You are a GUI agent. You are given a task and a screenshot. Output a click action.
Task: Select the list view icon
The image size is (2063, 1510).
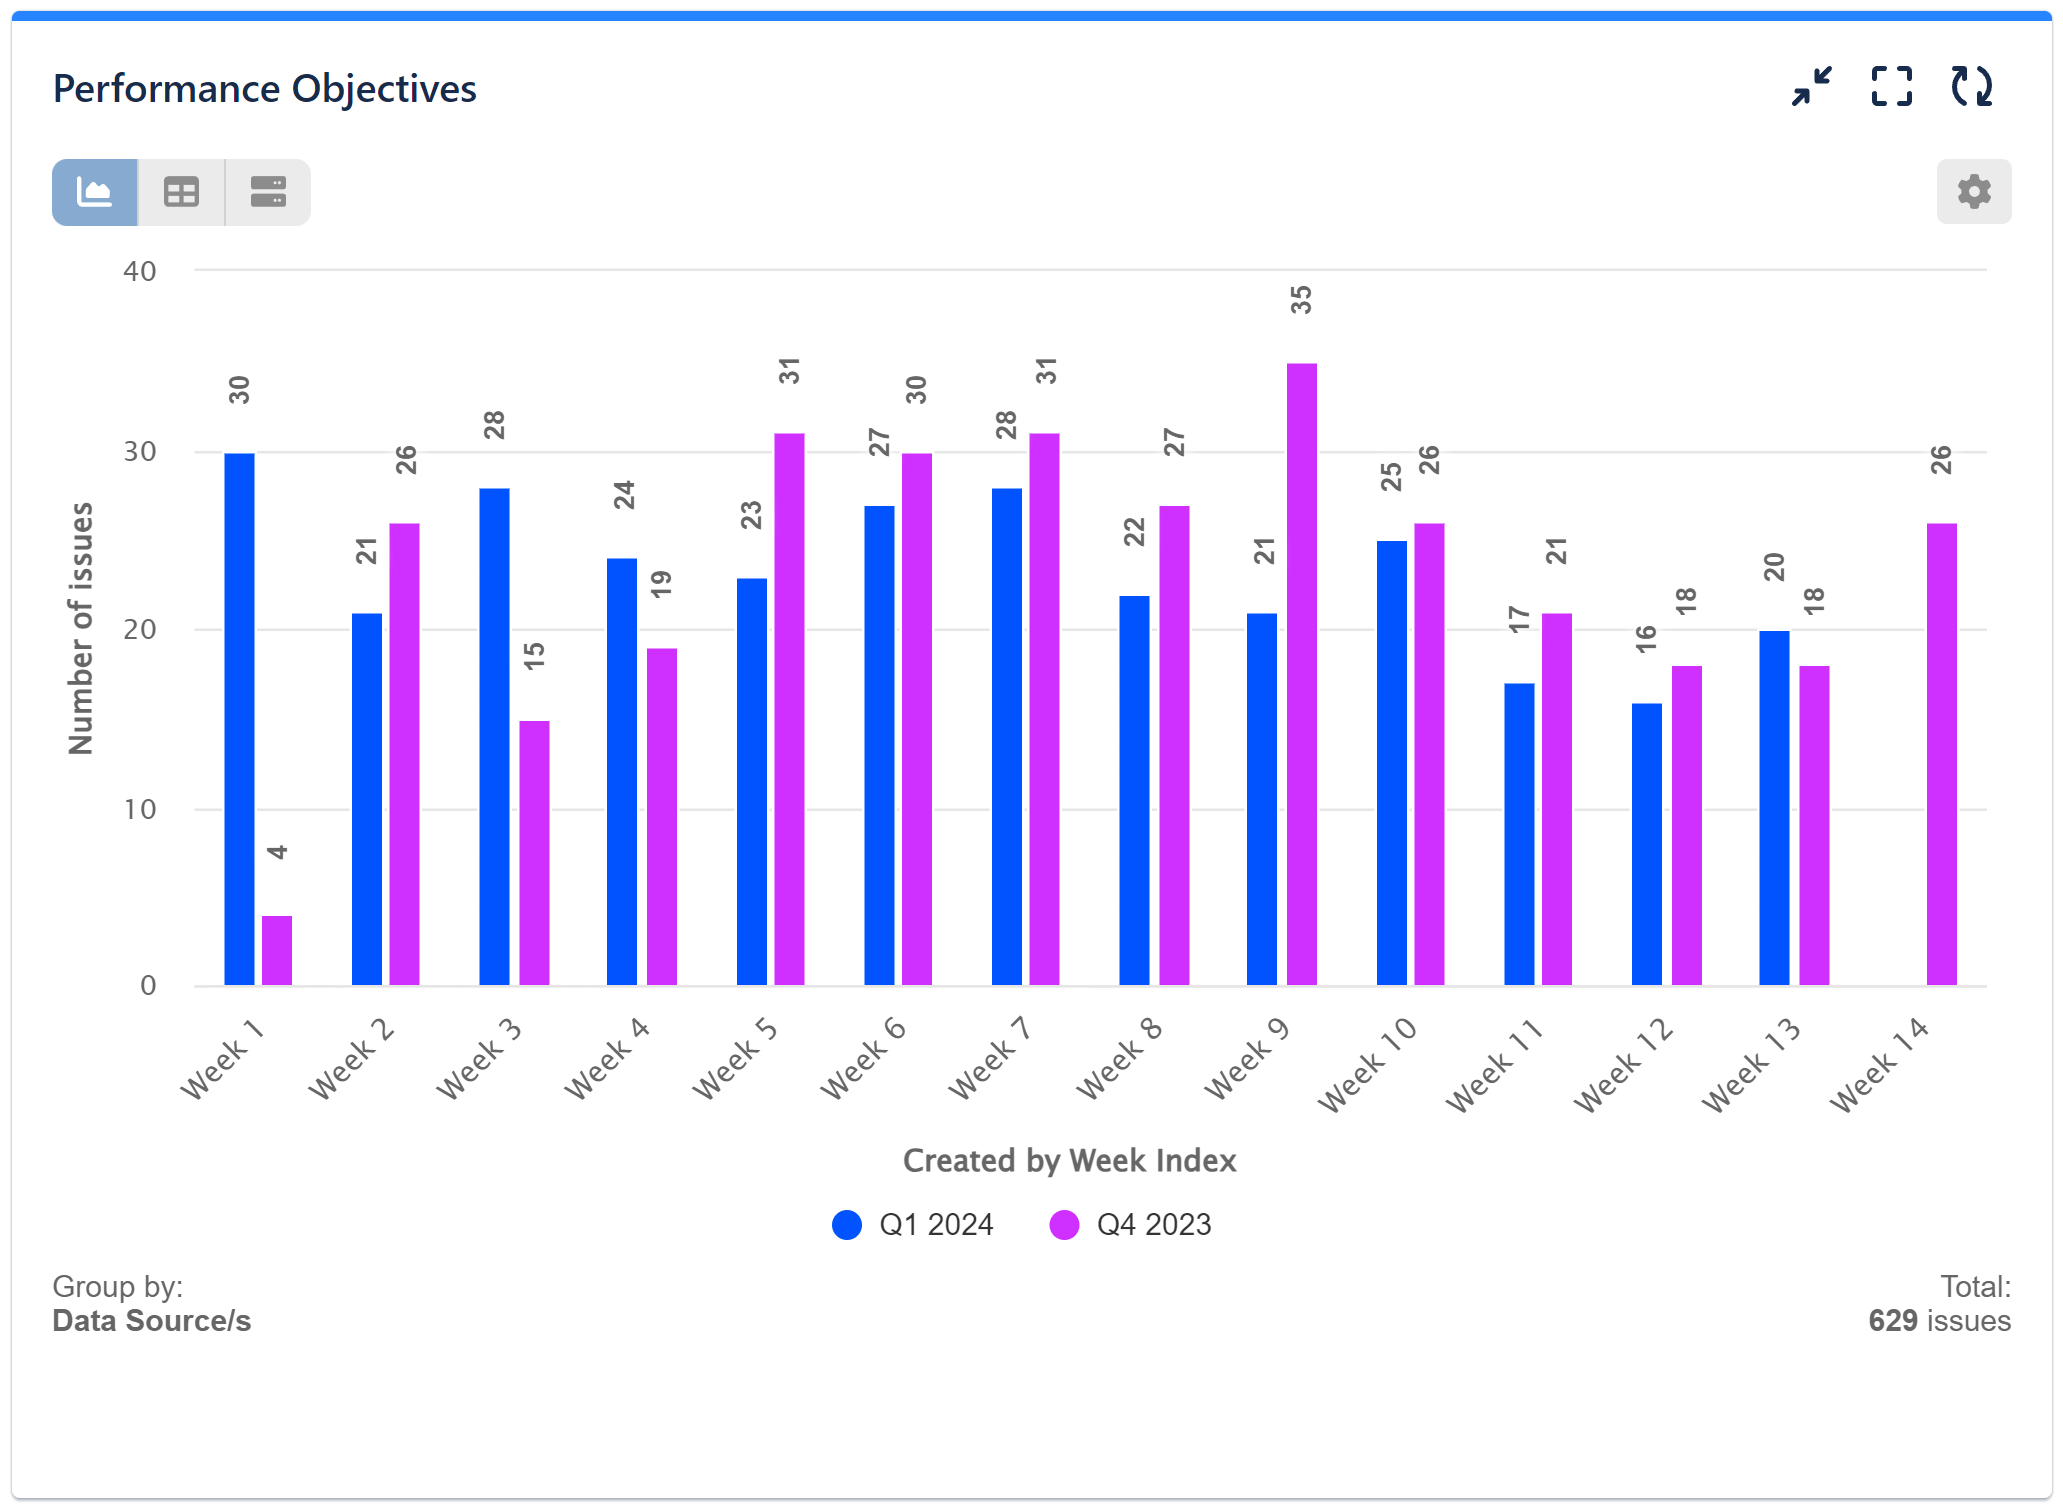pyautogui.click(x=266, y=191)
